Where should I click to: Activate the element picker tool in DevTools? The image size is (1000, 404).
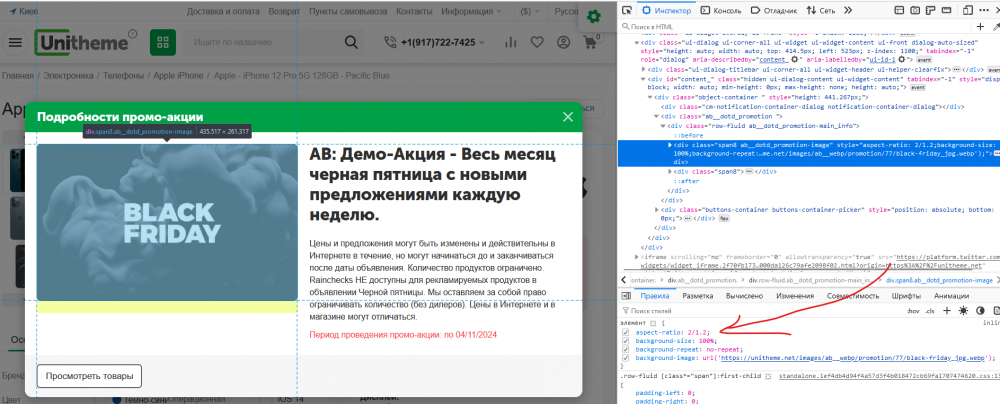click(x=625, y=10)
